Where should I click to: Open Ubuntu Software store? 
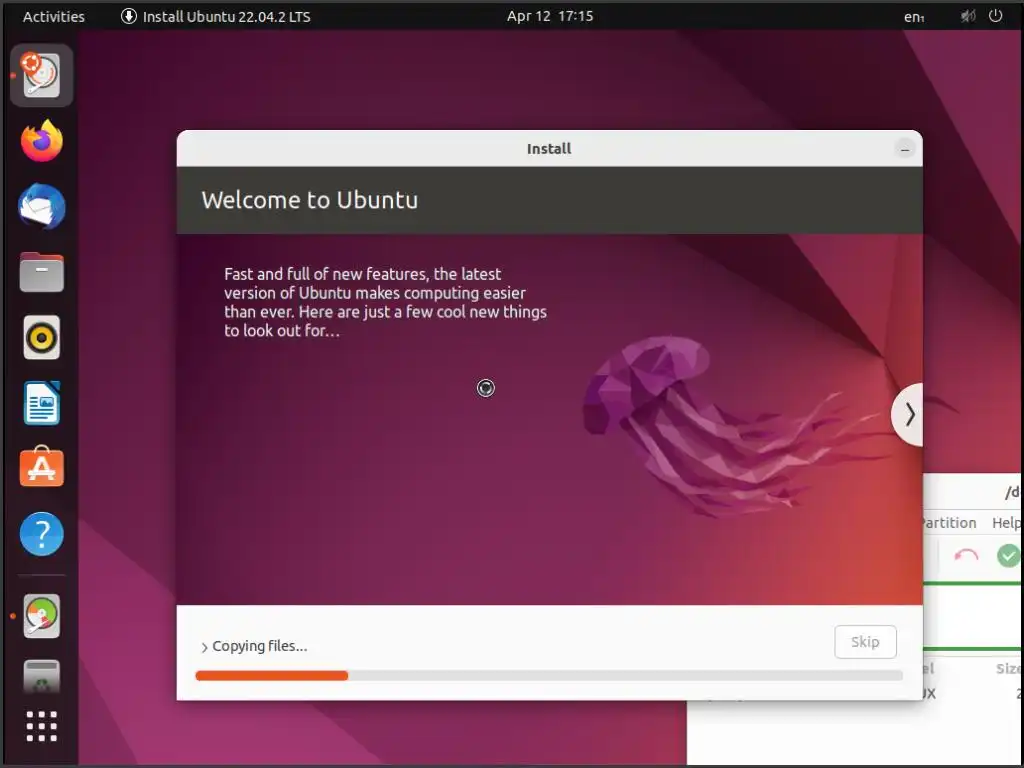coord(42,468)
